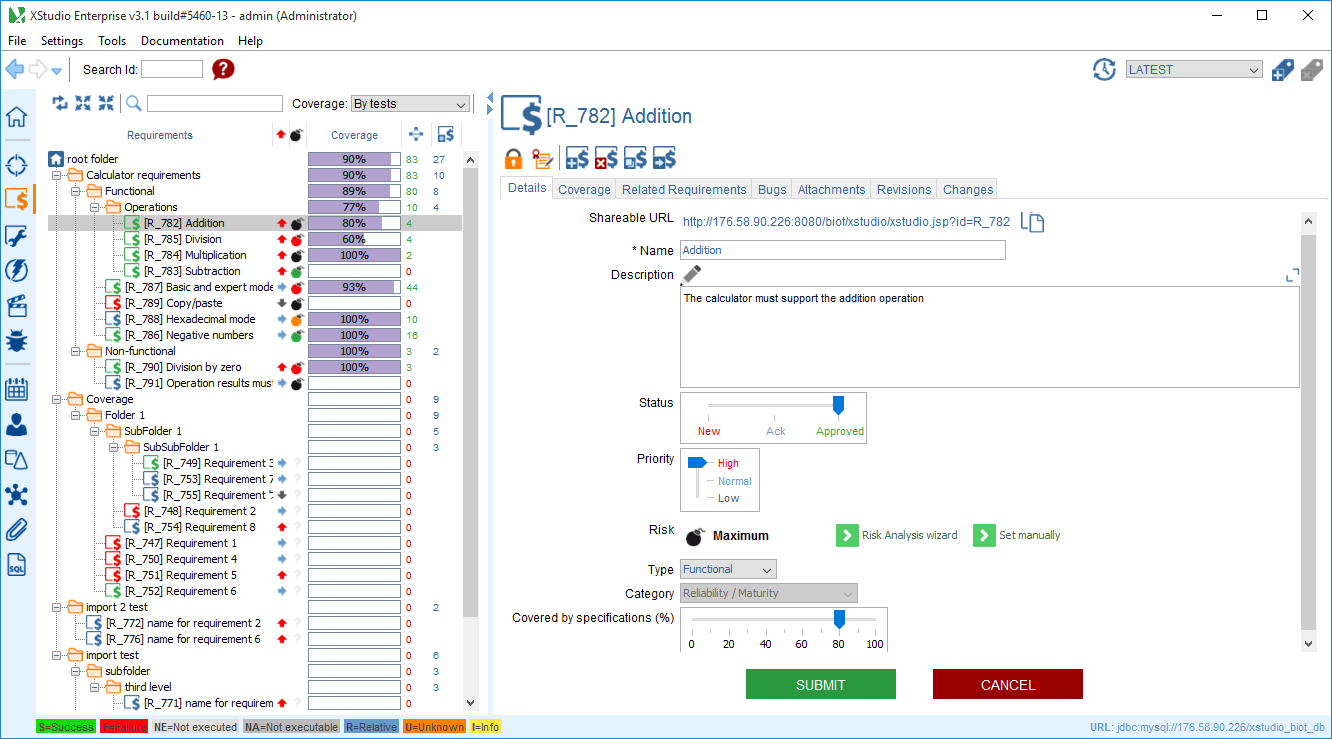The height and width of the screenshot is (739, 1332).
Task: Maximize the description editor area
Action: click(x=1292, y=275)
